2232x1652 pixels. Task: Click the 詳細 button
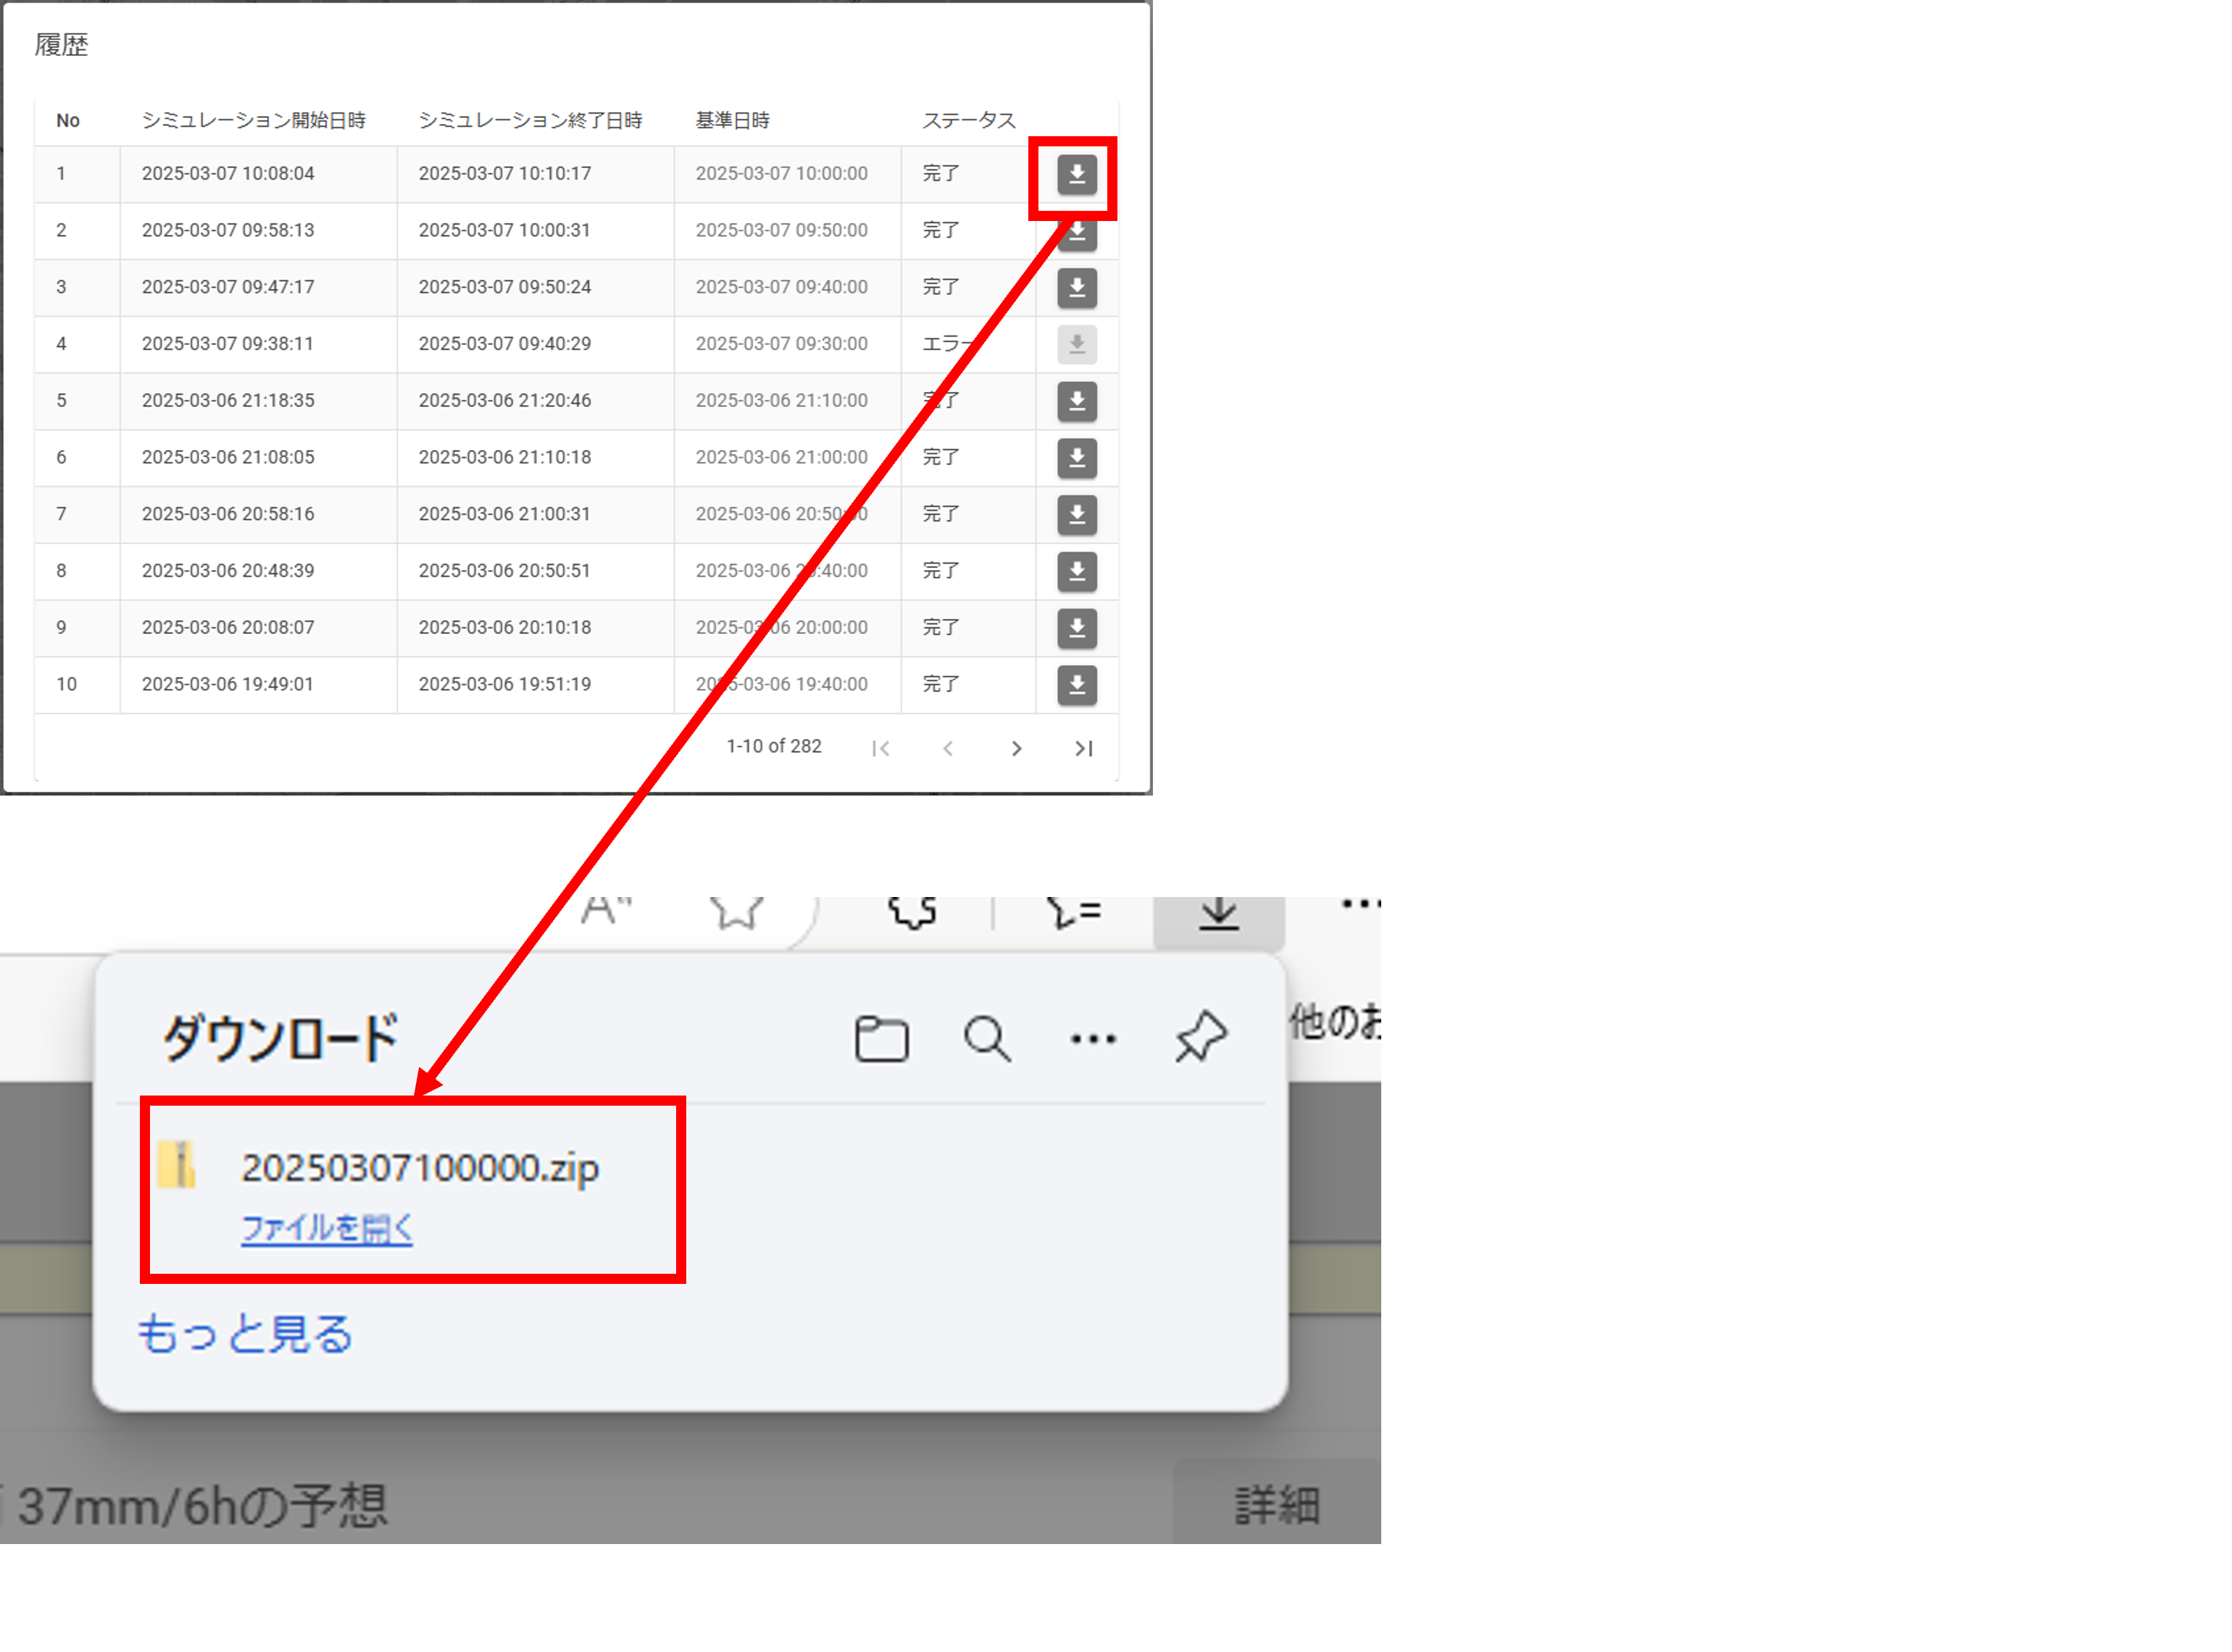1277,1504
